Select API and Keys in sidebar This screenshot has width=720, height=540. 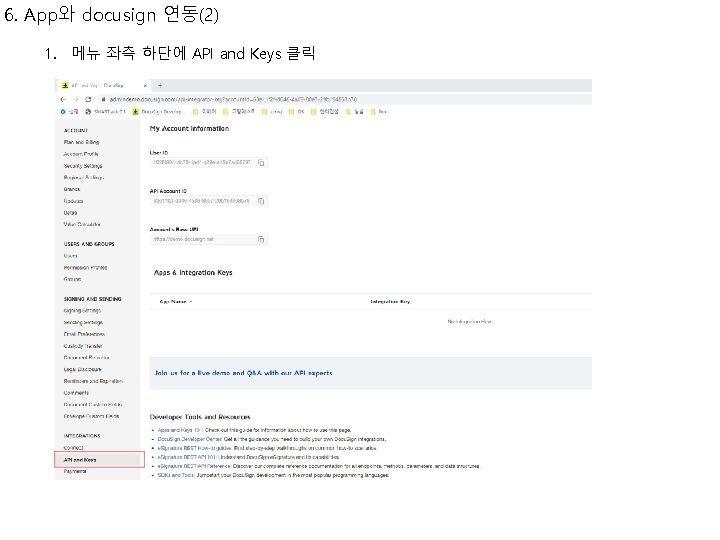pyautogui.click(x=99, y=460)
